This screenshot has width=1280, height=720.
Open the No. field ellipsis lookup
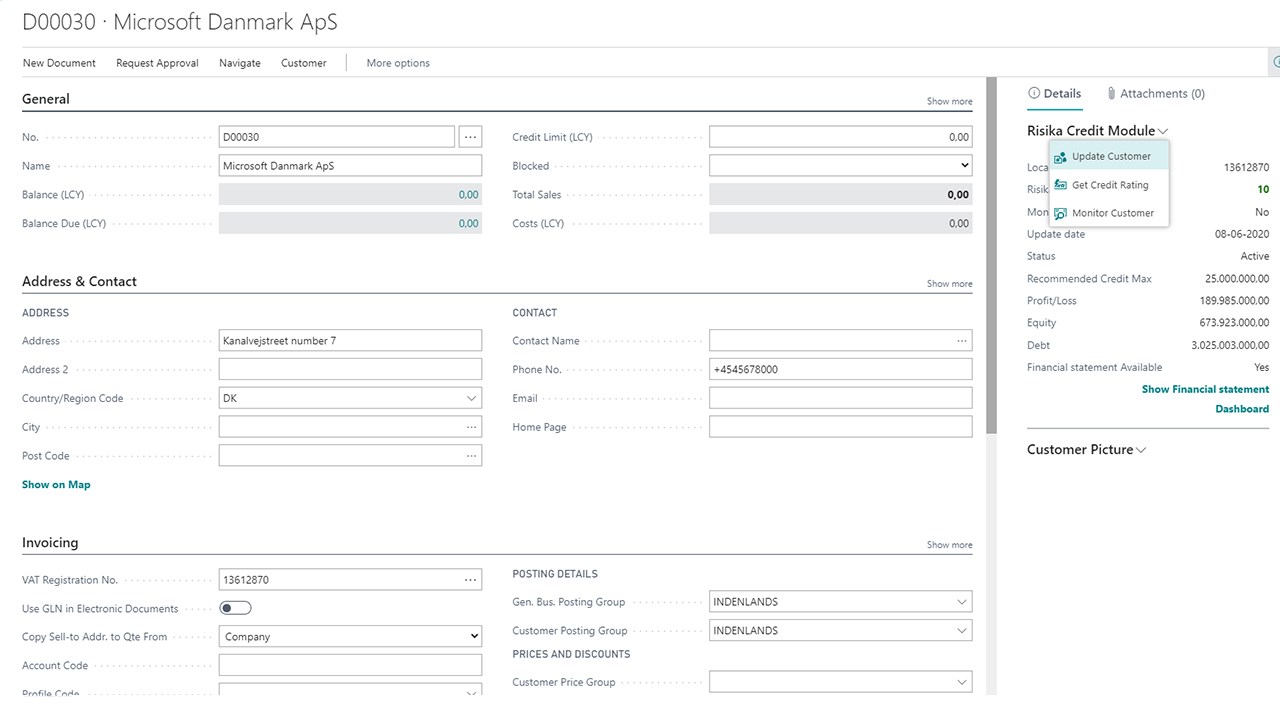(470, 137)
